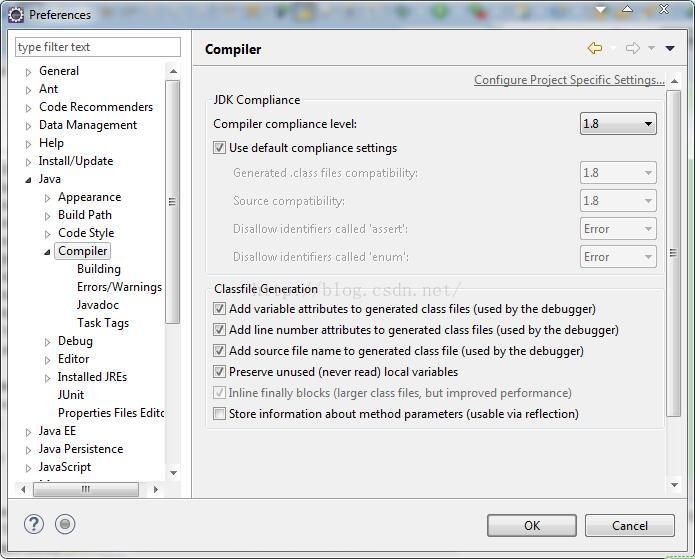Expand the Code Recommenders node
Image resolution: width=695 pixels, height=559 pixels.
[28, 108]
